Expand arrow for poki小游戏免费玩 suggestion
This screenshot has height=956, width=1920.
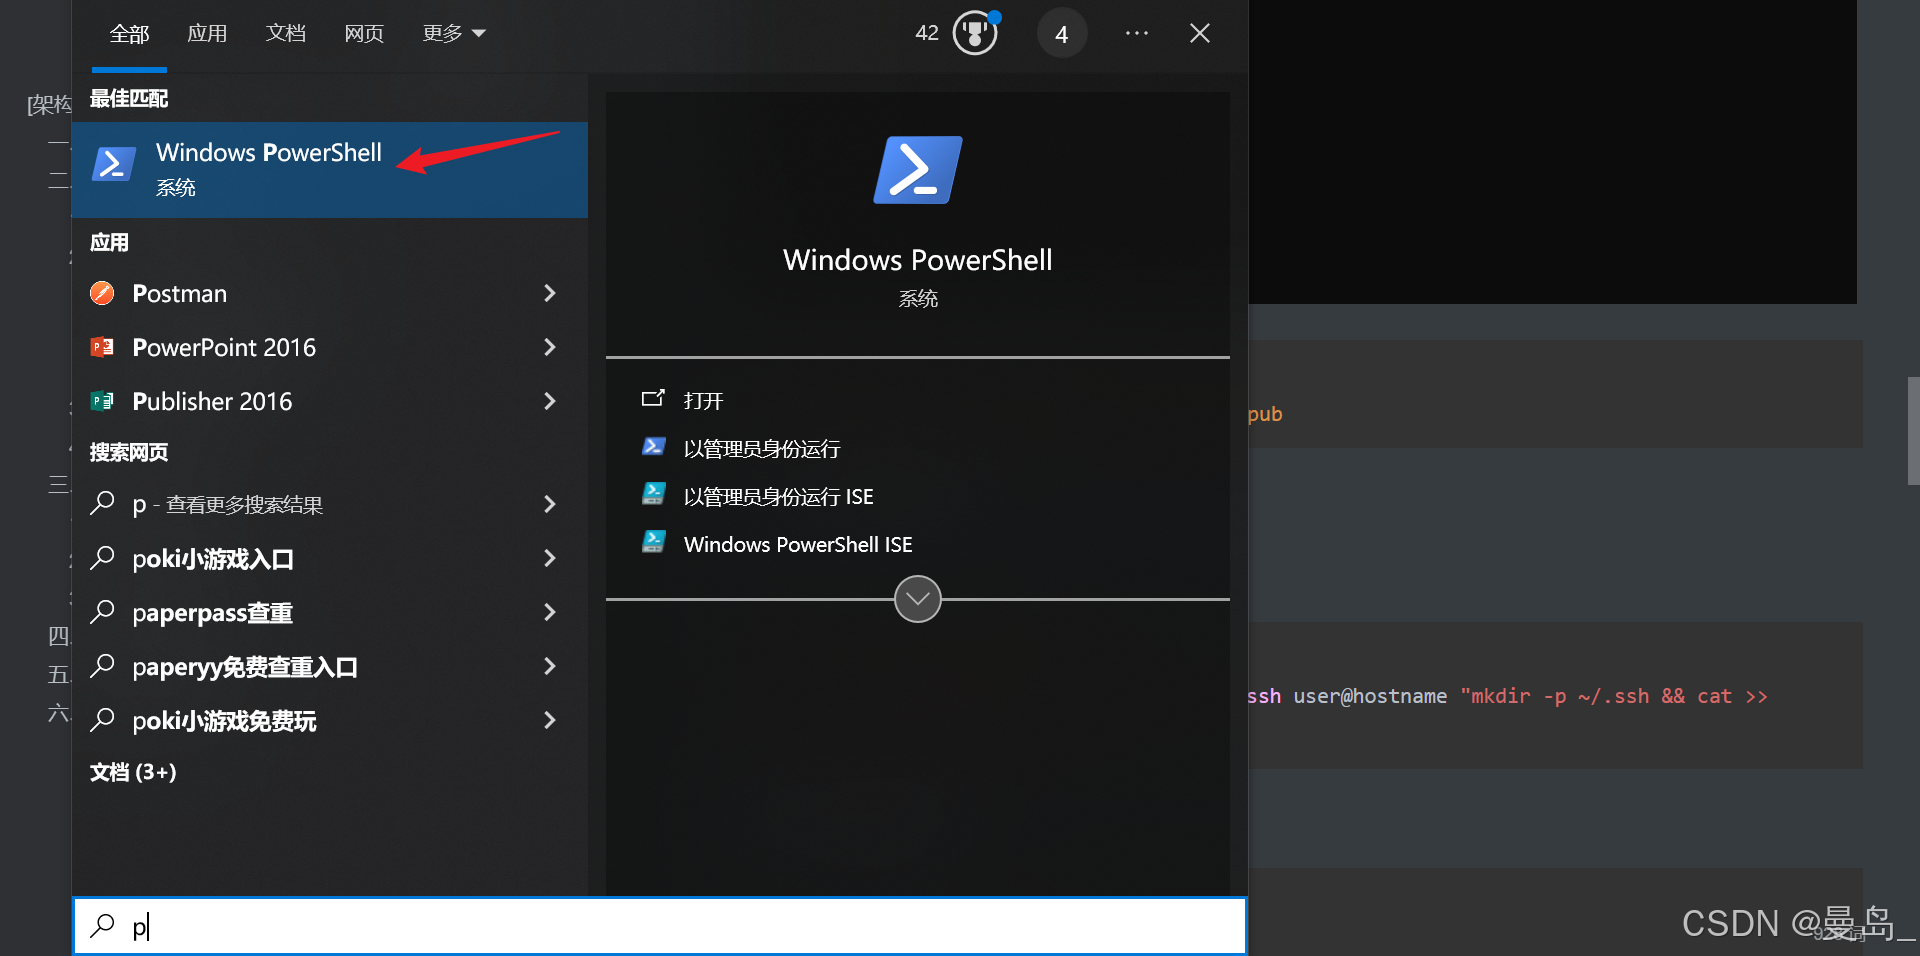point(549,720)
